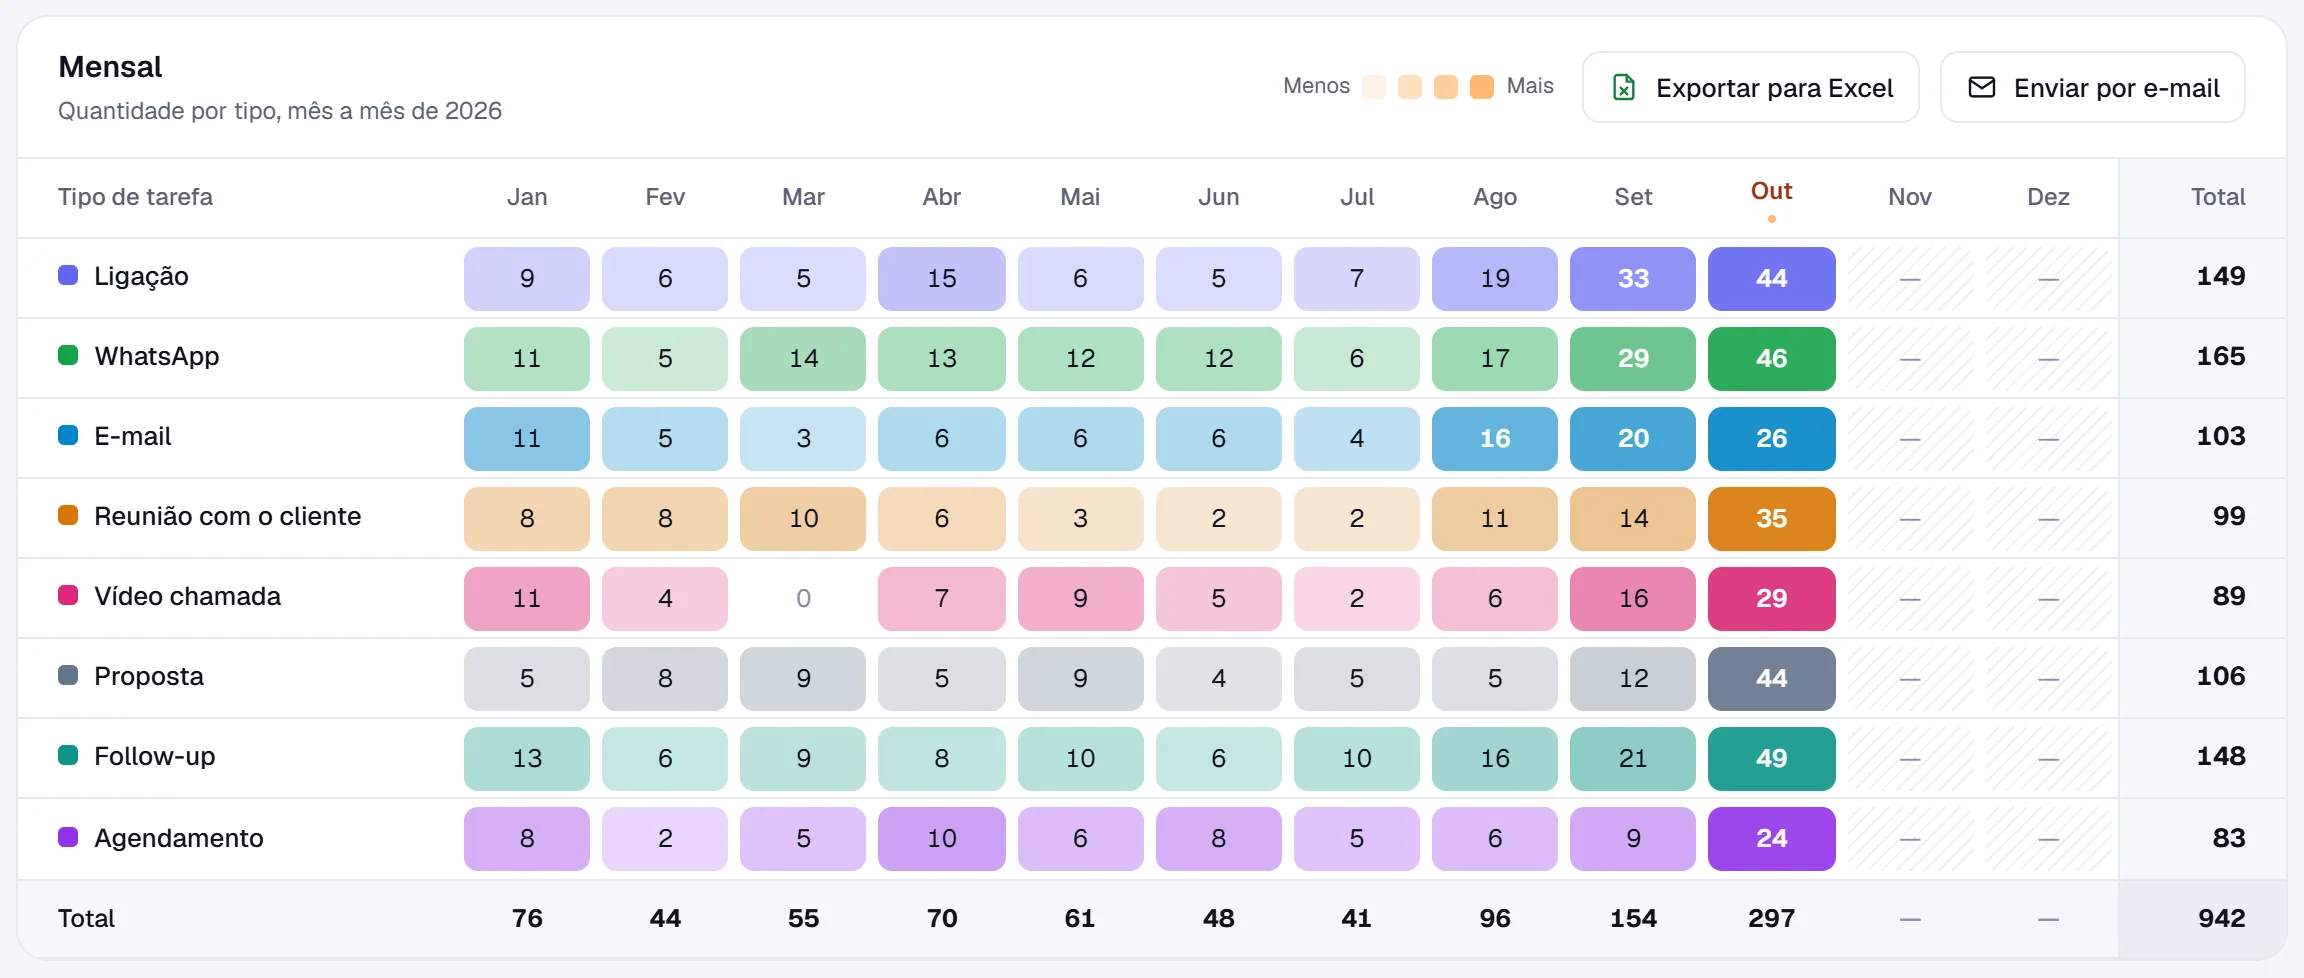Select the Out column header
This screenshot has width=2304, height=978.
[1771, 191]
